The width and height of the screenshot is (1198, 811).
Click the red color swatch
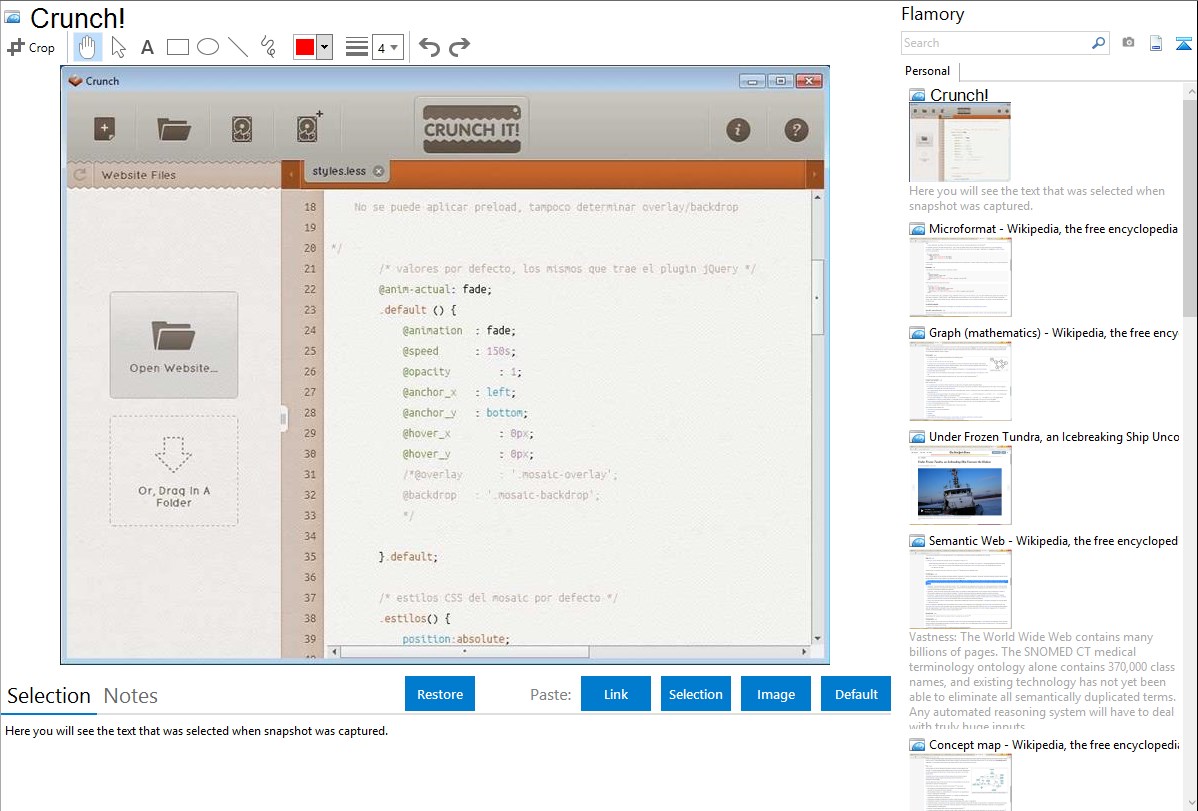(x=305, y=47)
